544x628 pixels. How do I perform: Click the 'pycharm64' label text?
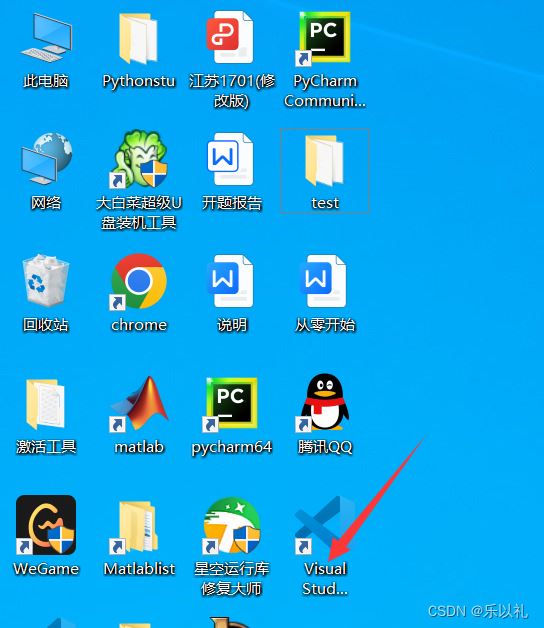point(232,447)
